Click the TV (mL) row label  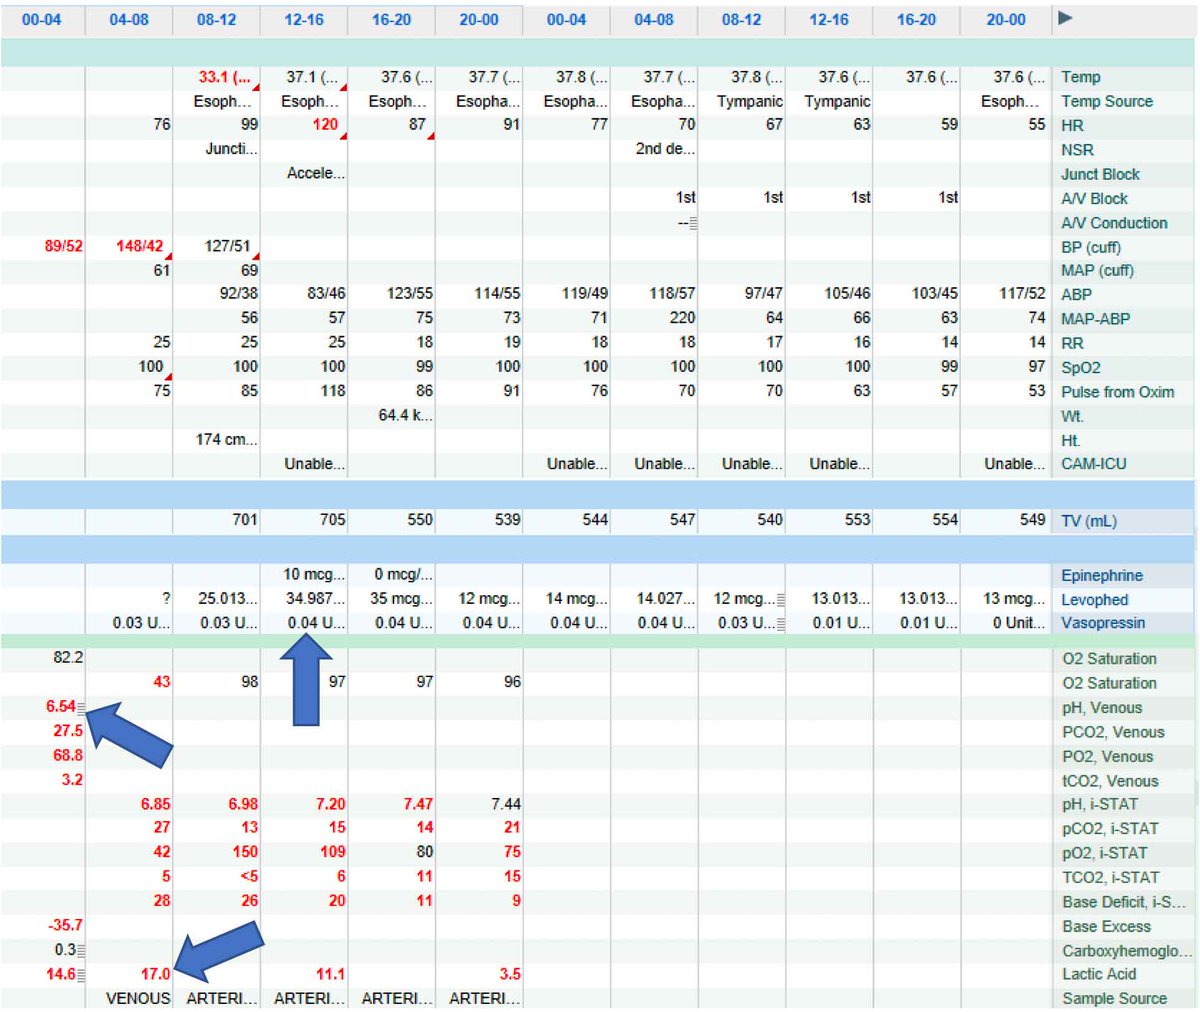coord(1089,521)
